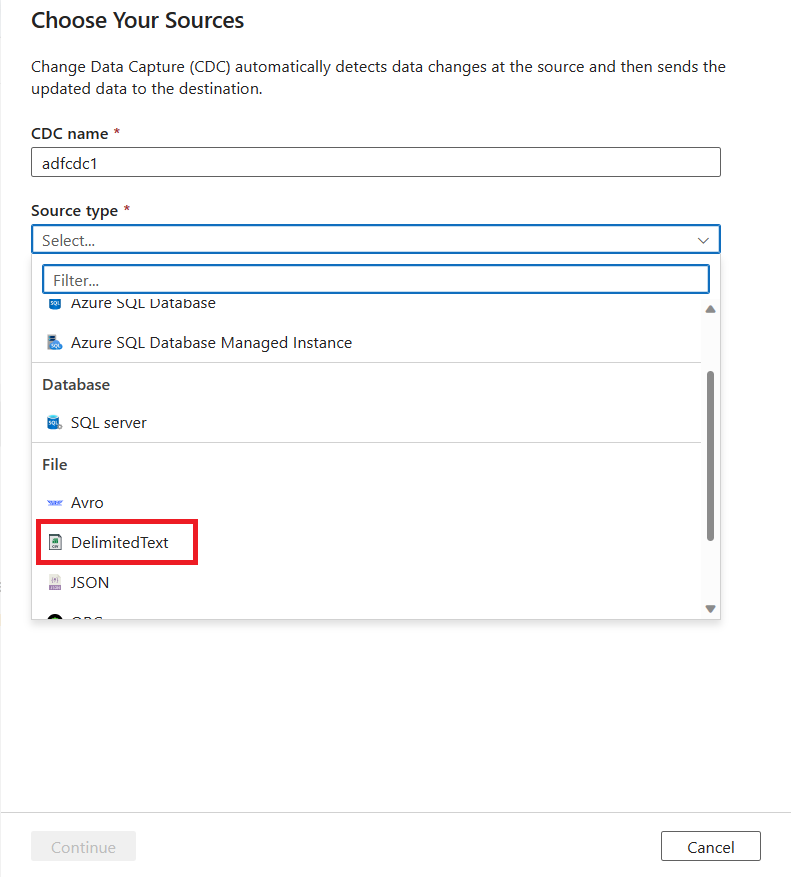Pick Avro under the File section
Screen dimensions: 791x877
[x=87, y=502]
